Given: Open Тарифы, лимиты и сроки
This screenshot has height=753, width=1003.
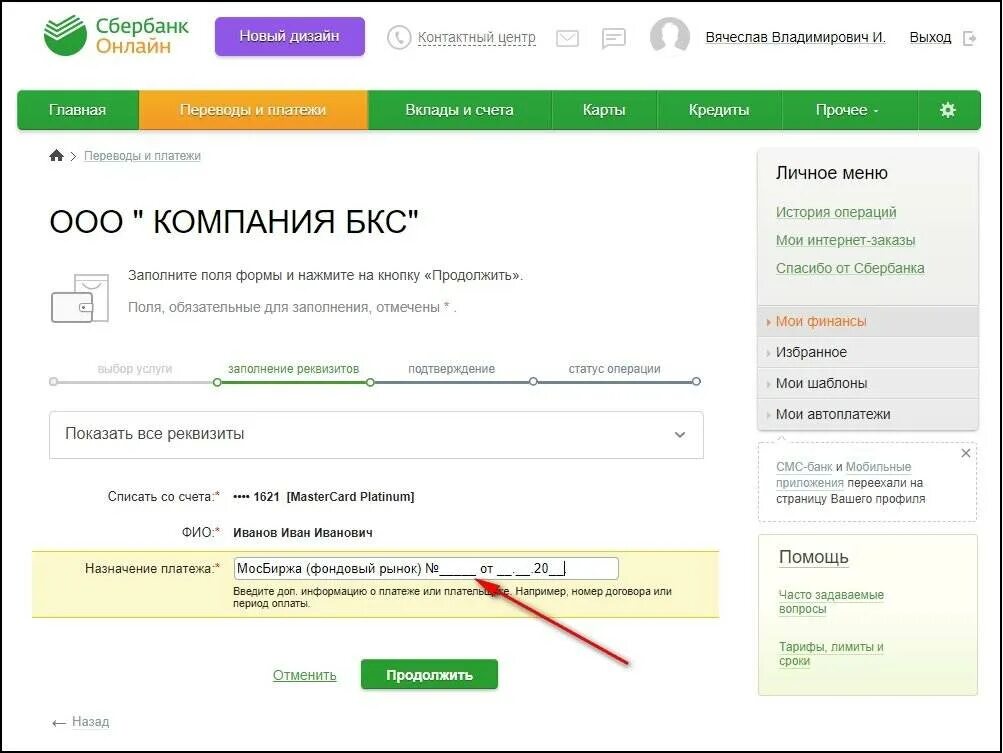Looking at the screenshot, I should (830, 654).
